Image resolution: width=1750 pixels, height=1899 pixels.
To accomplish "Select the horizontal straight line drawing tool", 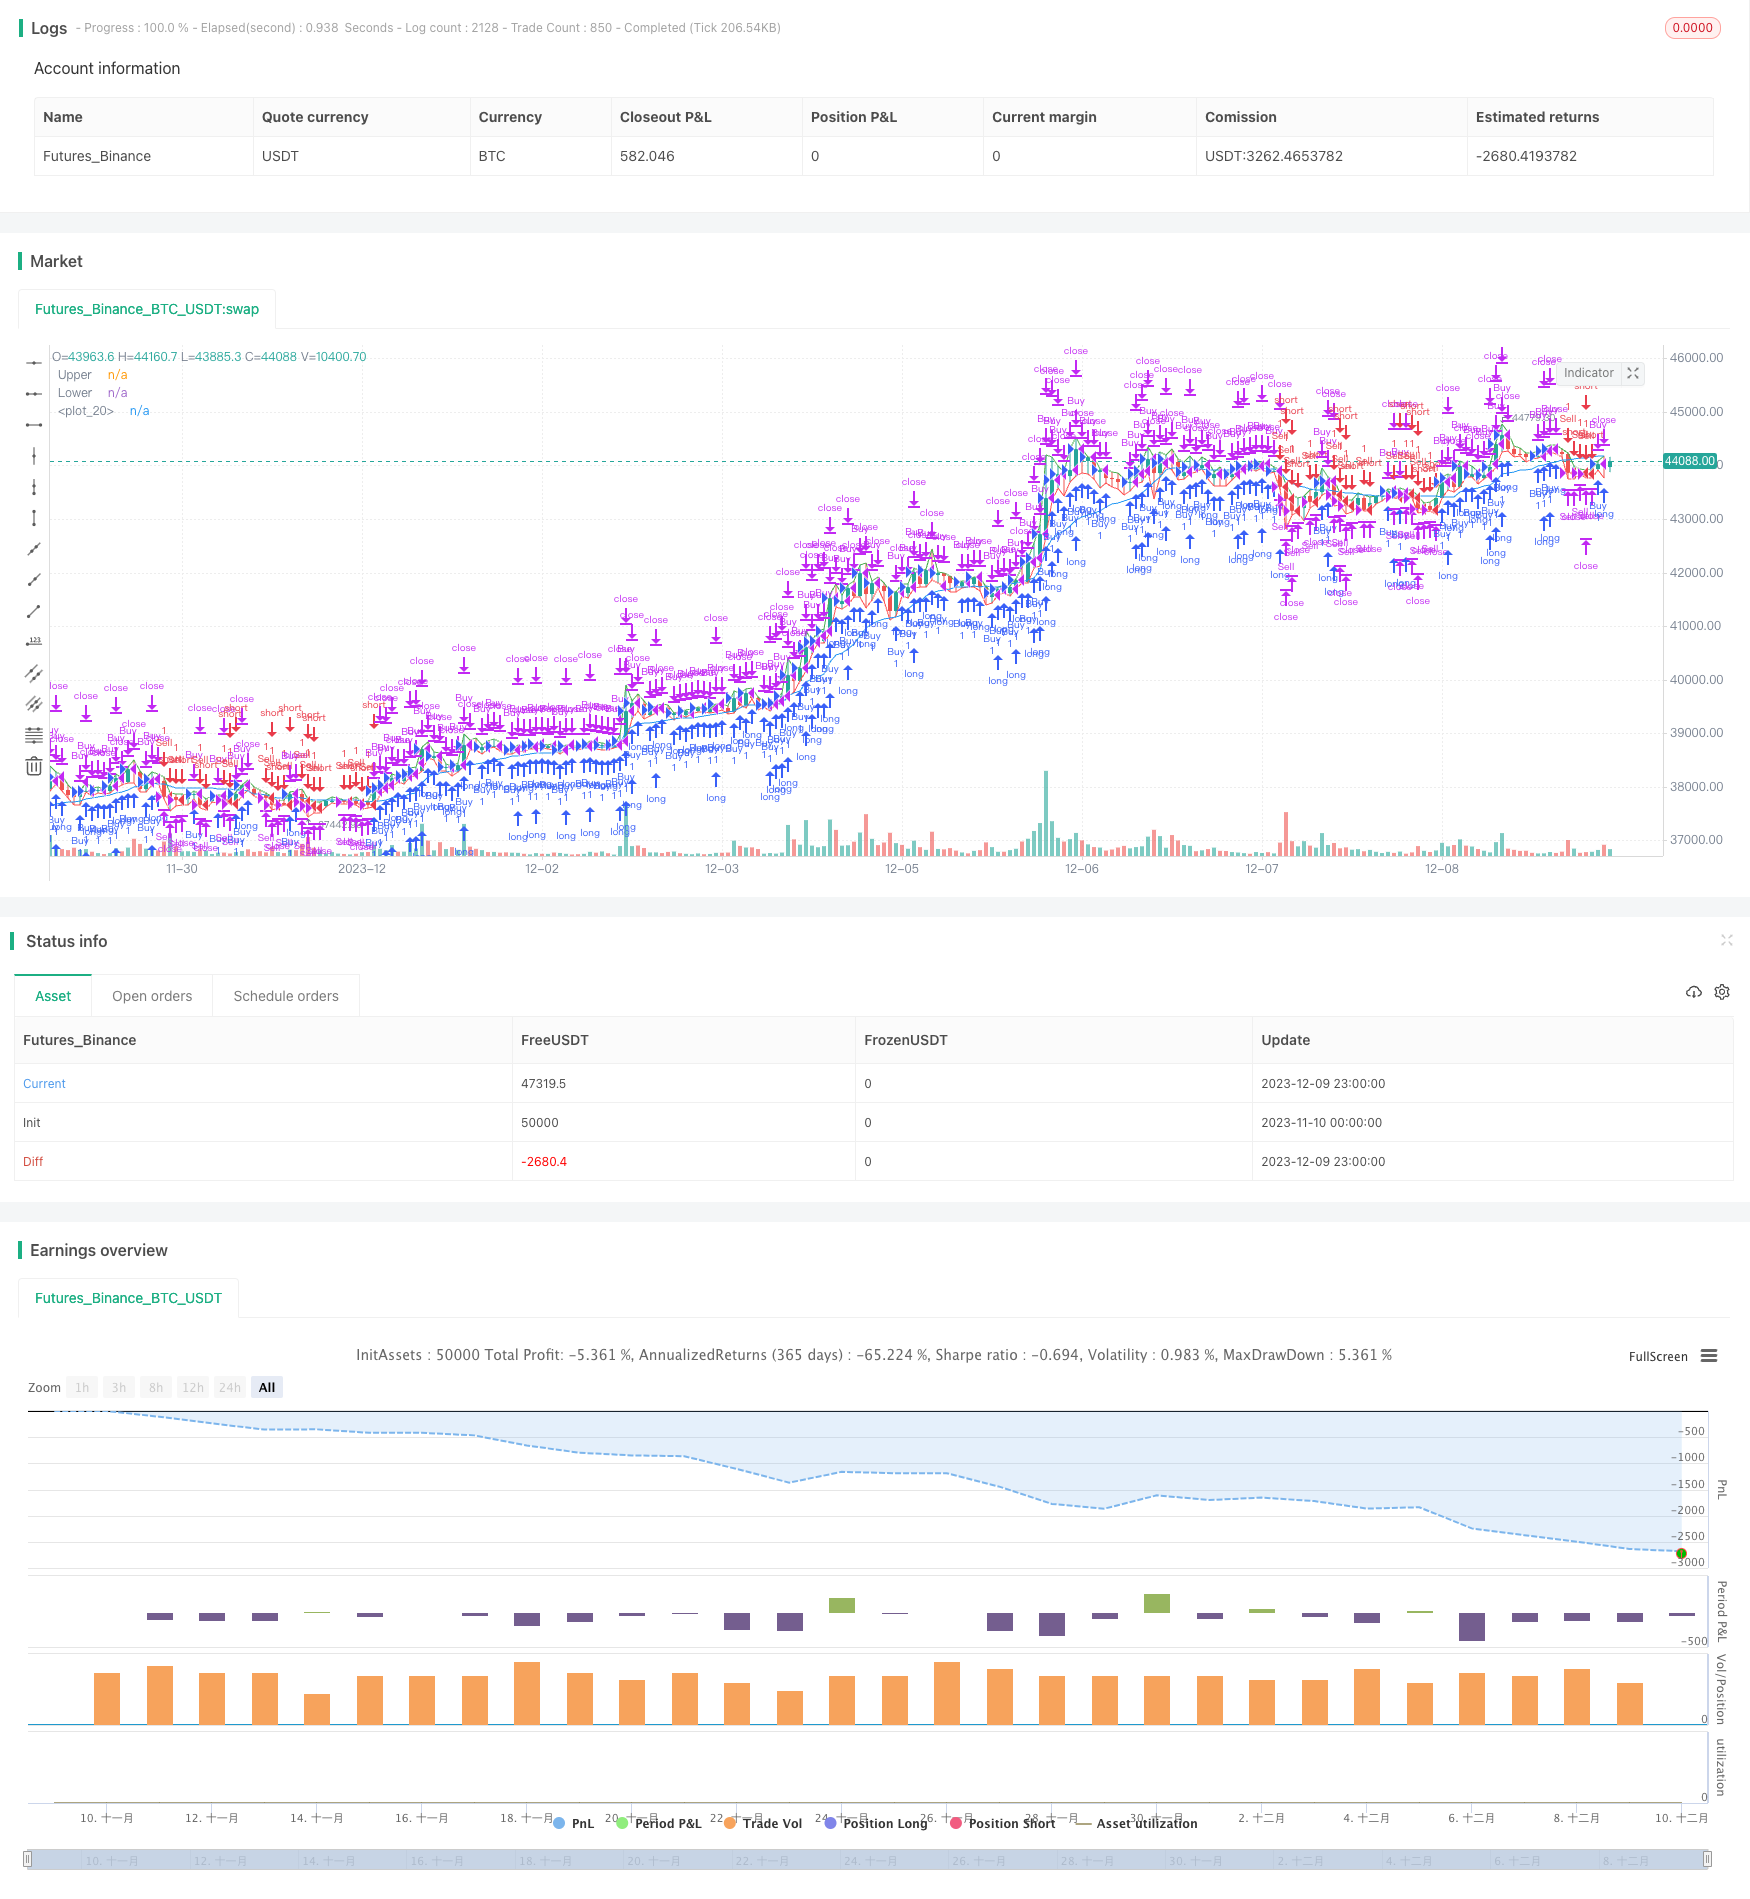I will tap(34, 363).
